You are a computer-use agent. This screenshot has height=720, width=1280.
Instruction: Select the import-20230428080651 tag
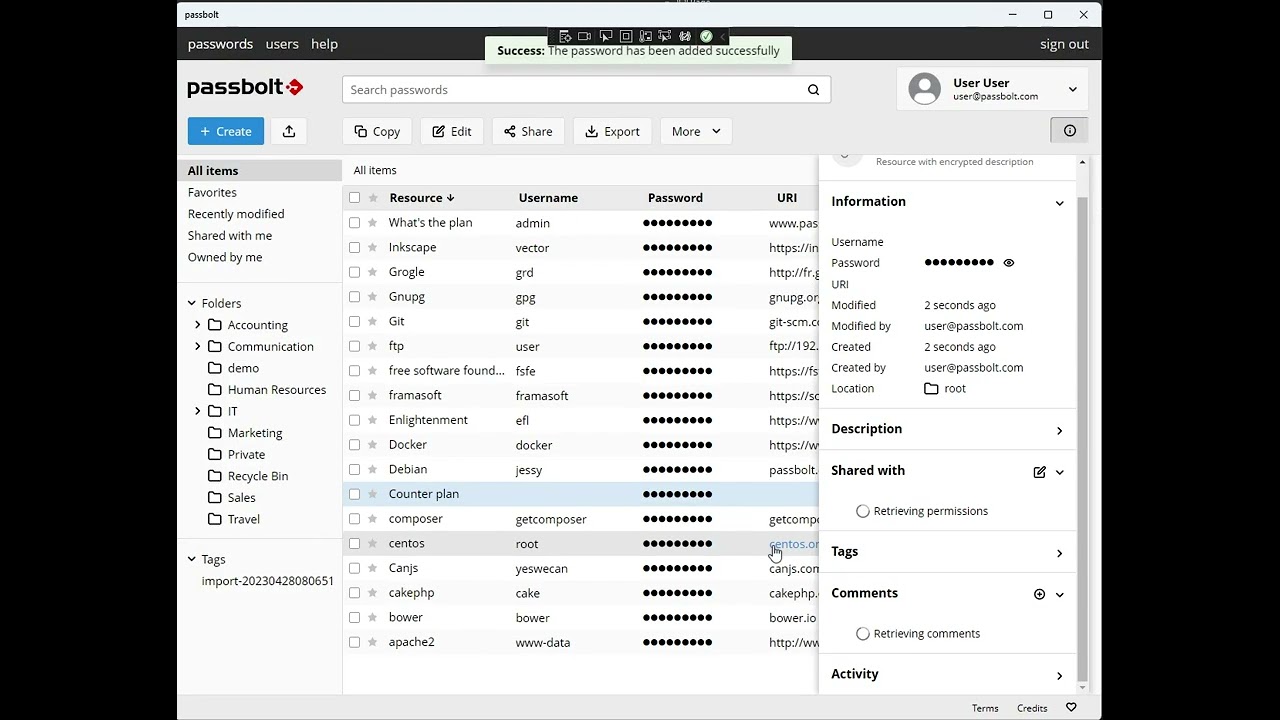(x=268, y=581)
